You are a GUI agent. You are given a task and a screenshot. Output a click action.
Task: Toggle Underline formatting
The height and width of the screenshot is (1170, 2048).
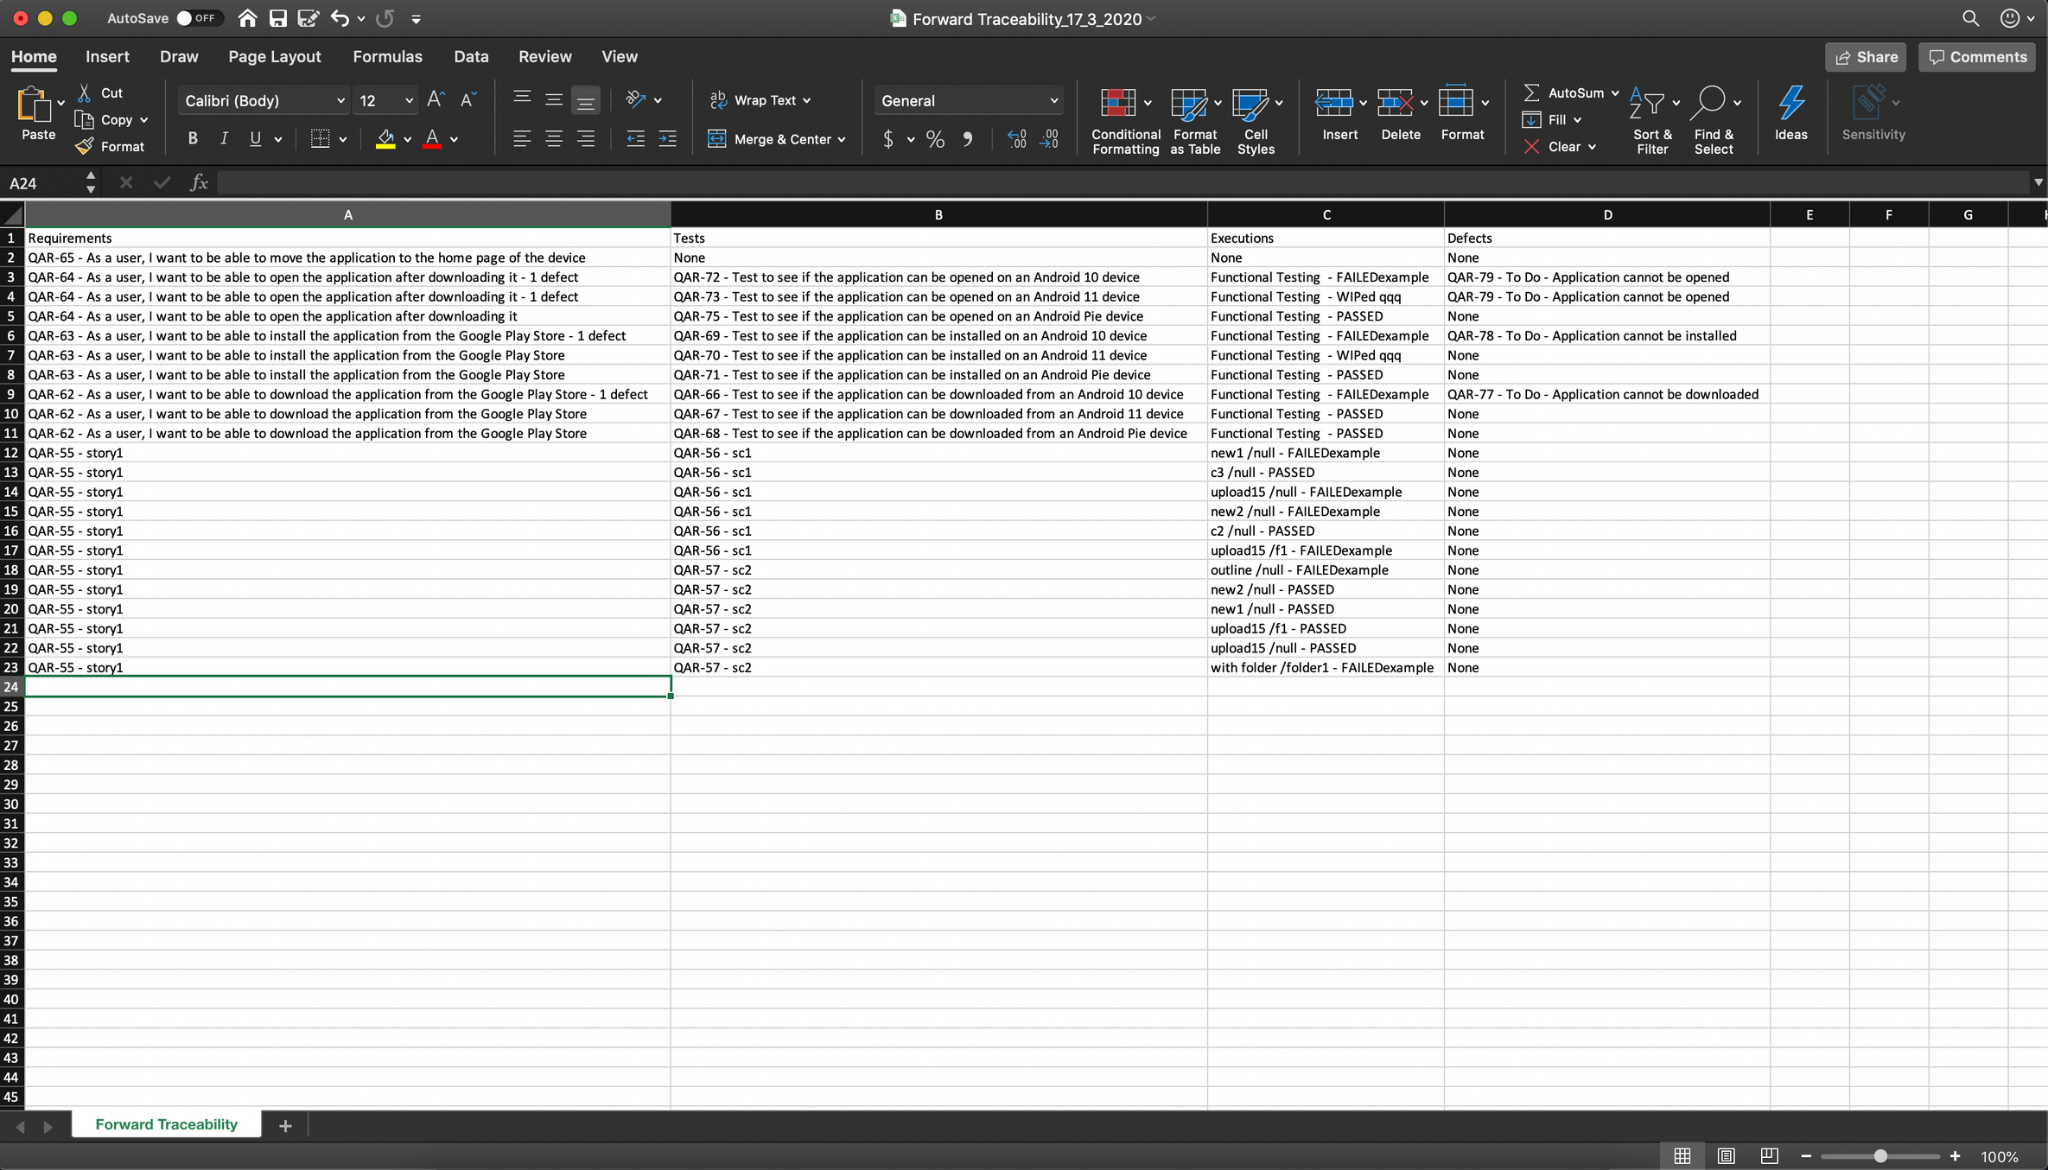click(255, 139)
